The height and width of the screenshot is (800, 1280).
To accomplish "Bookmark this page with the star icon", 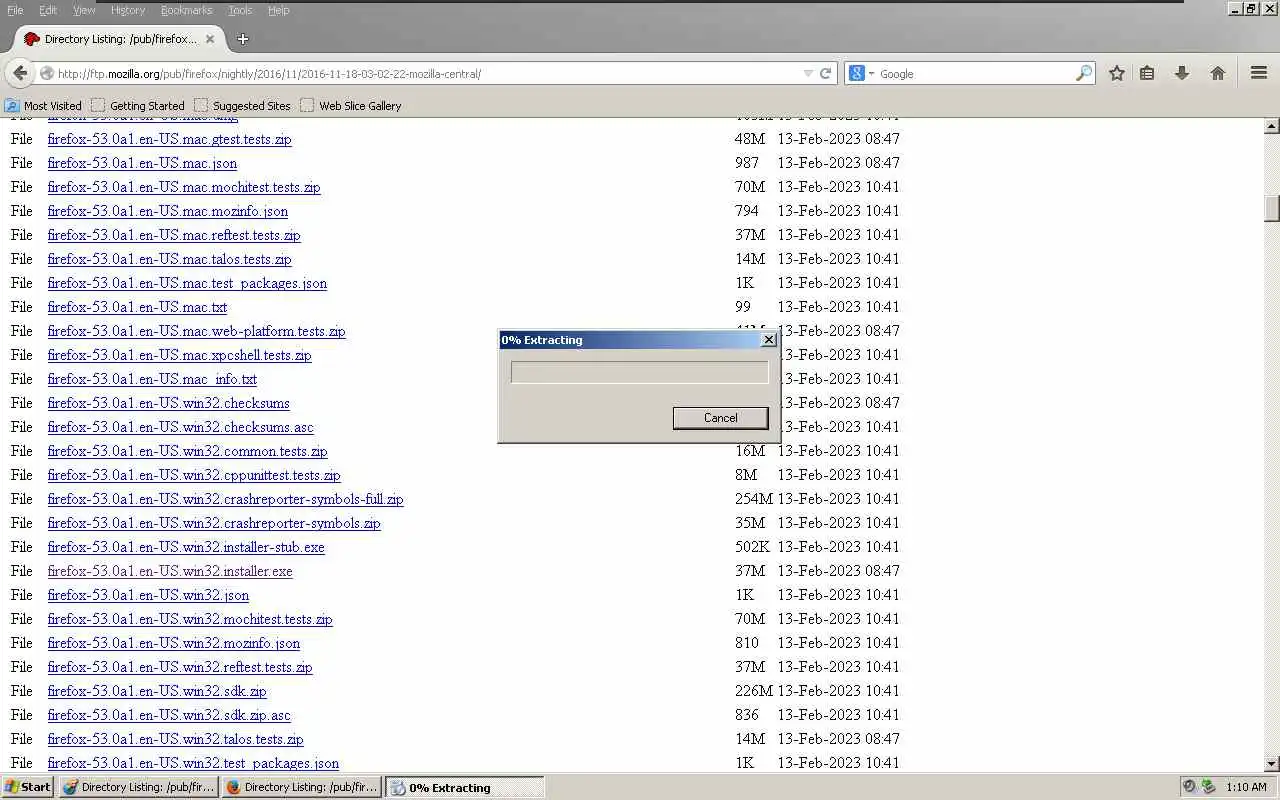I will click(x=1117, y=73).
